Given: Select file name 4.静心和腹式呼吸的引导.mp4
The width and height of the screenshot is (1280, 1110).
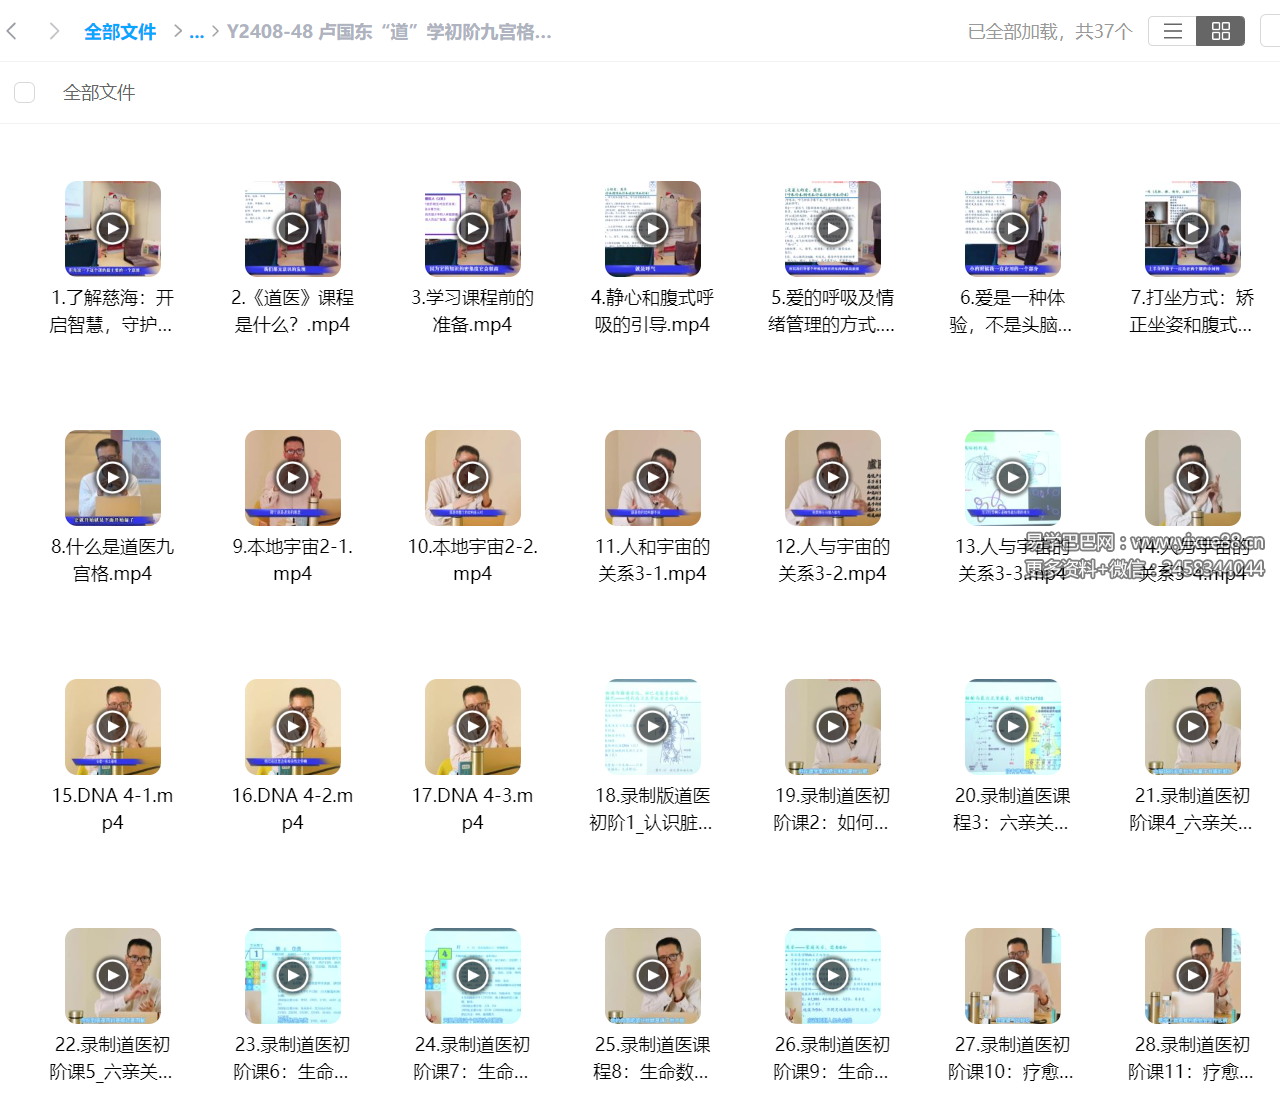Looking at the screenshot, I should (652, 311).
